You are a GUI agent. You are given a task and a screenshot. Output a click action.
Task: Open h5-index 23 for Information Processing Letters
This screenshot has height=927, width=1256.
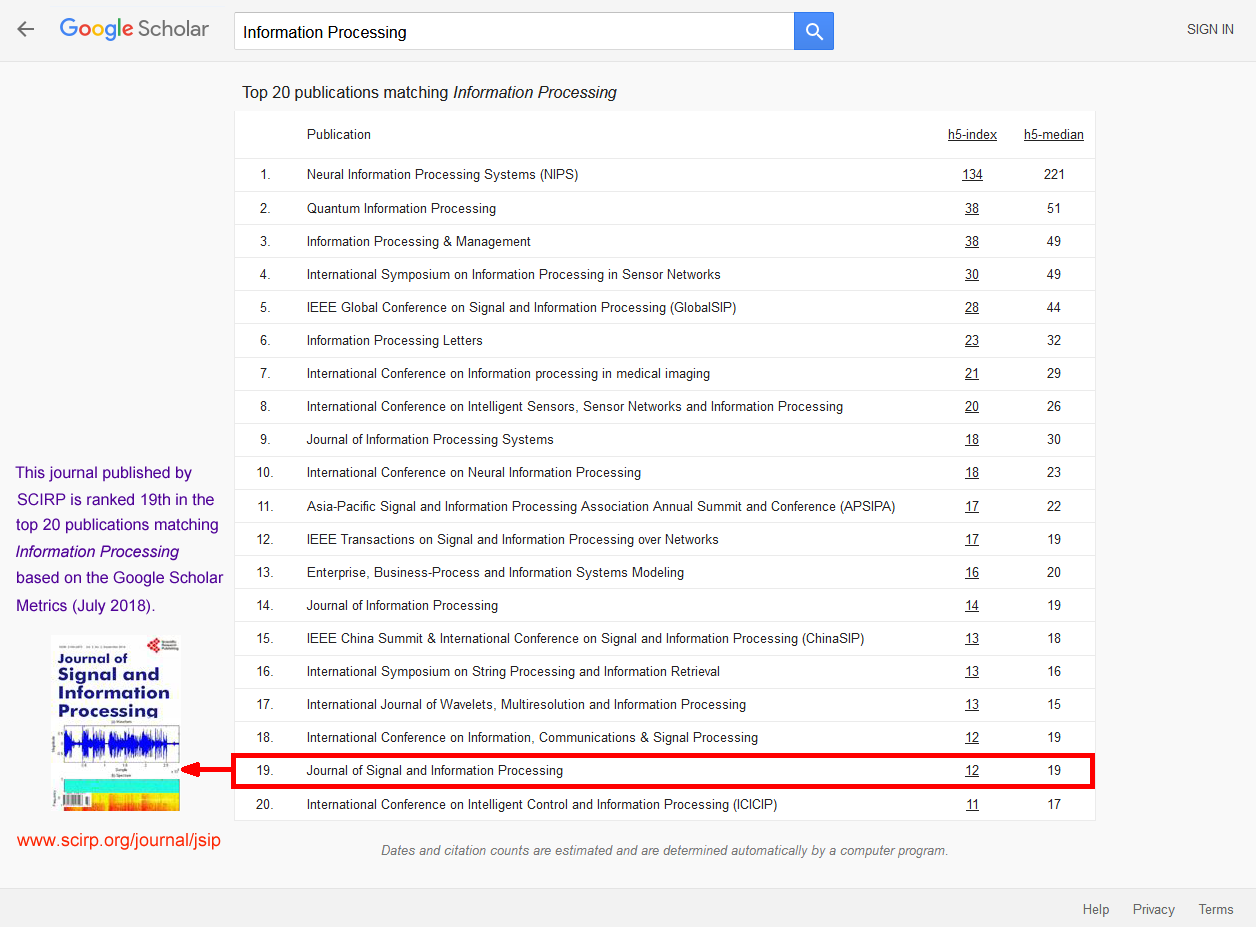click(972, 341)
